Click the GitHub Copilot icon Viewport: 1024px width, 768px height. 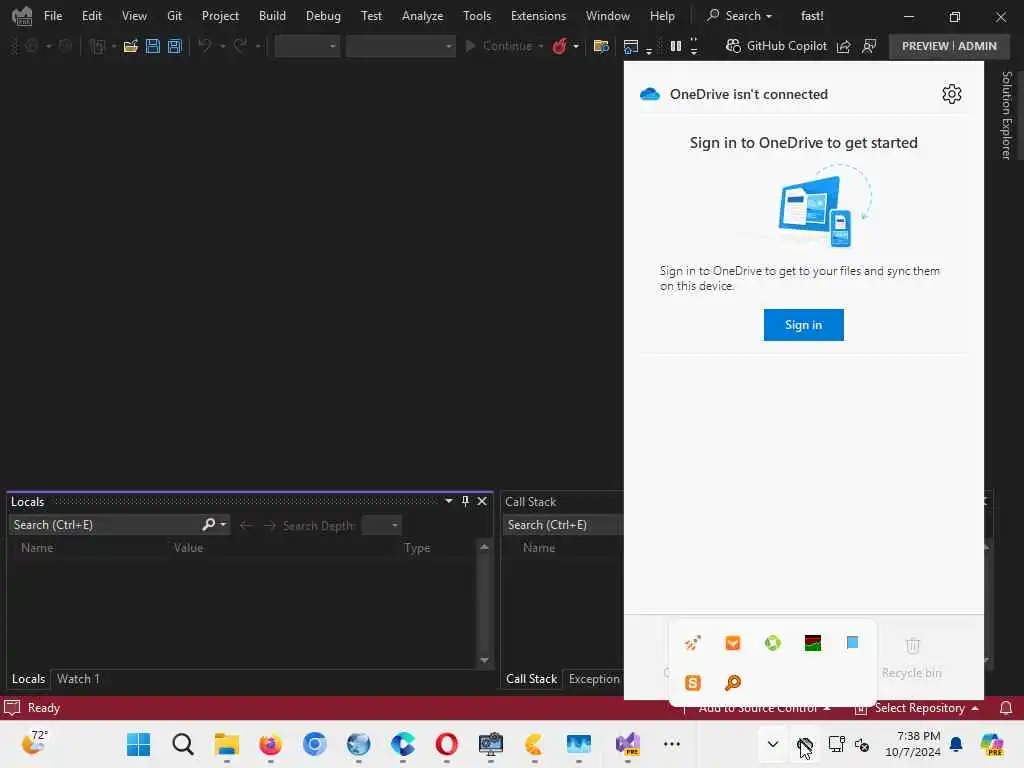click(x=733, y=46)
